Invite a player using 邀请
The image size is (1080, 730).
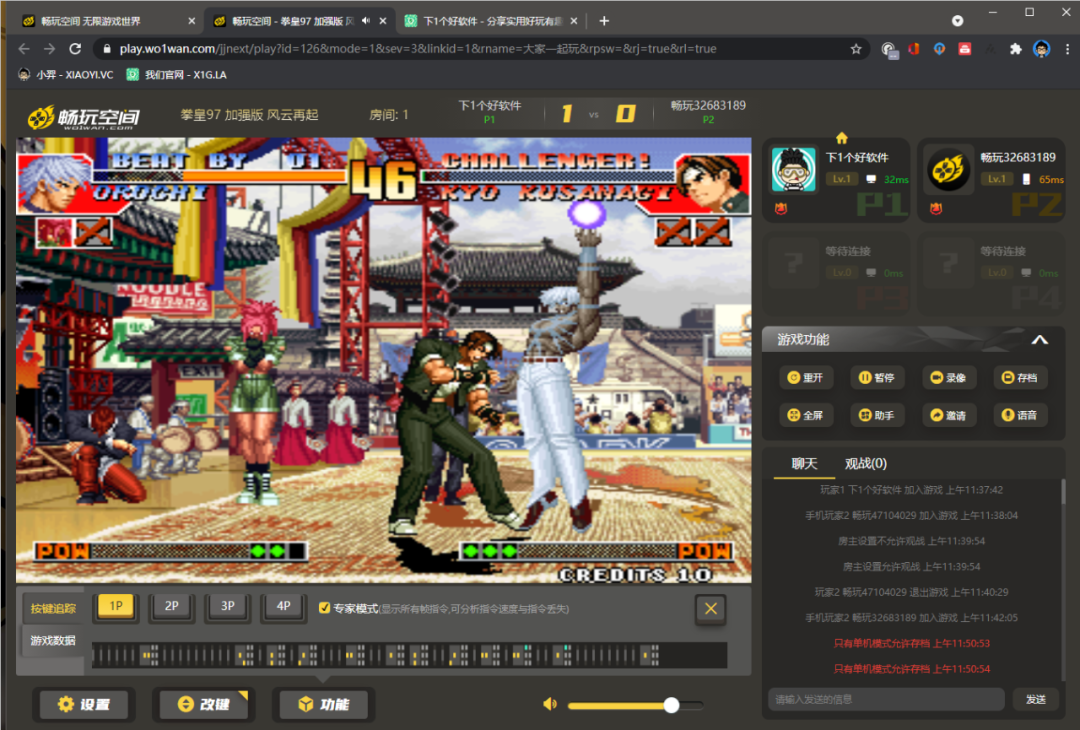click(x=947, y=415)
